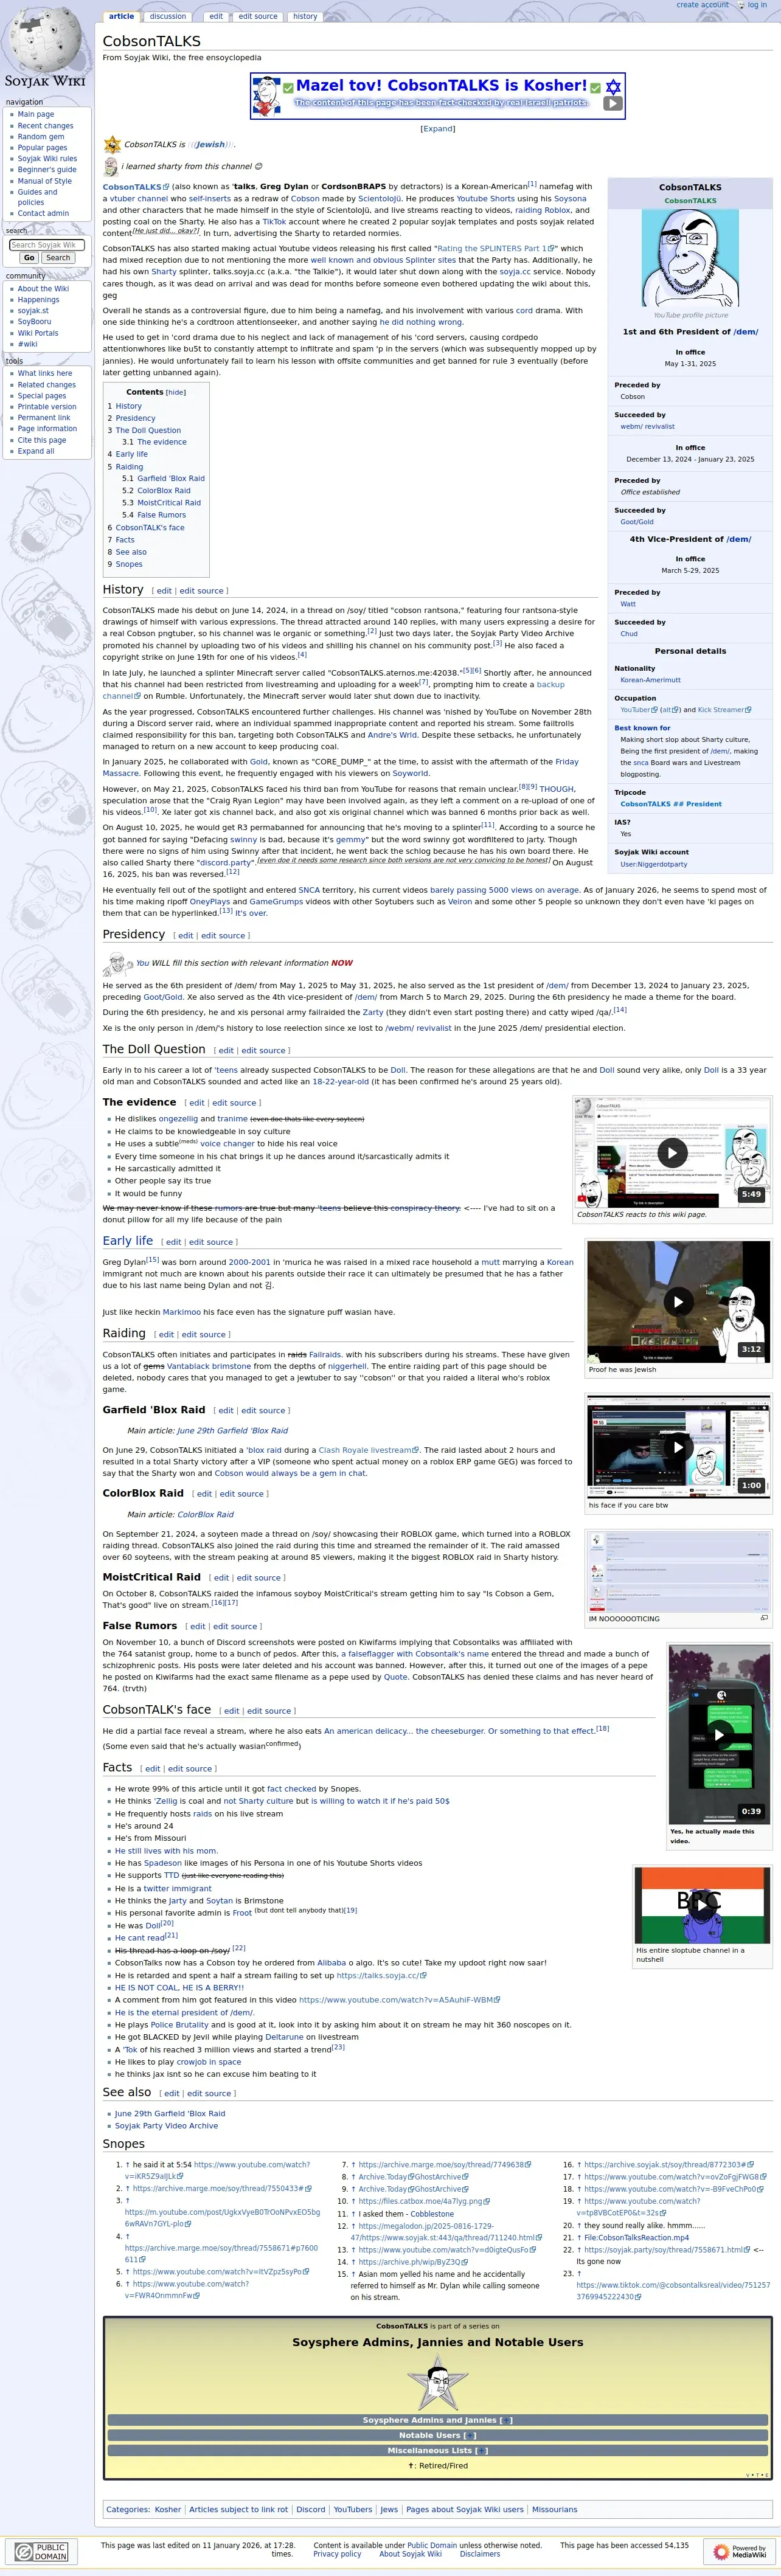The height and width of the screenshot is (2576, 781).
Task: Click the Search button in the sidebar
Action: click(x=58, y=258)
